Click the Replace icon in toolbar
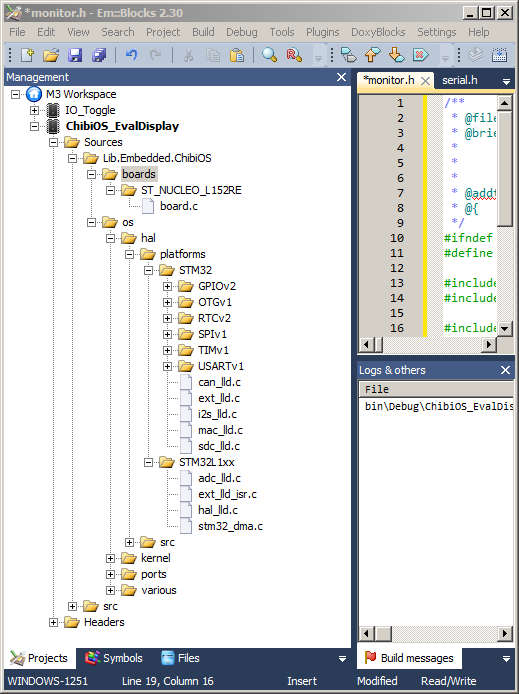This screenshot has height=694, width=519. click(294, 55)
